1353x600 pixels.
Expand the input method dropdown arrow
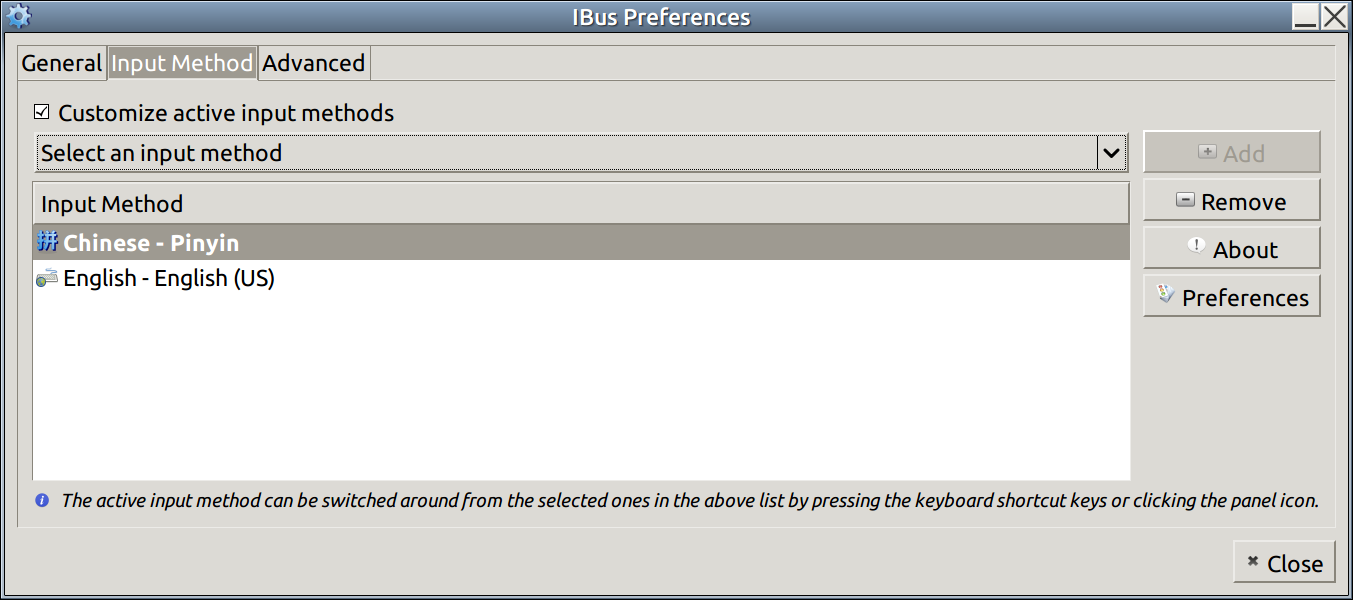point(1111,153)
